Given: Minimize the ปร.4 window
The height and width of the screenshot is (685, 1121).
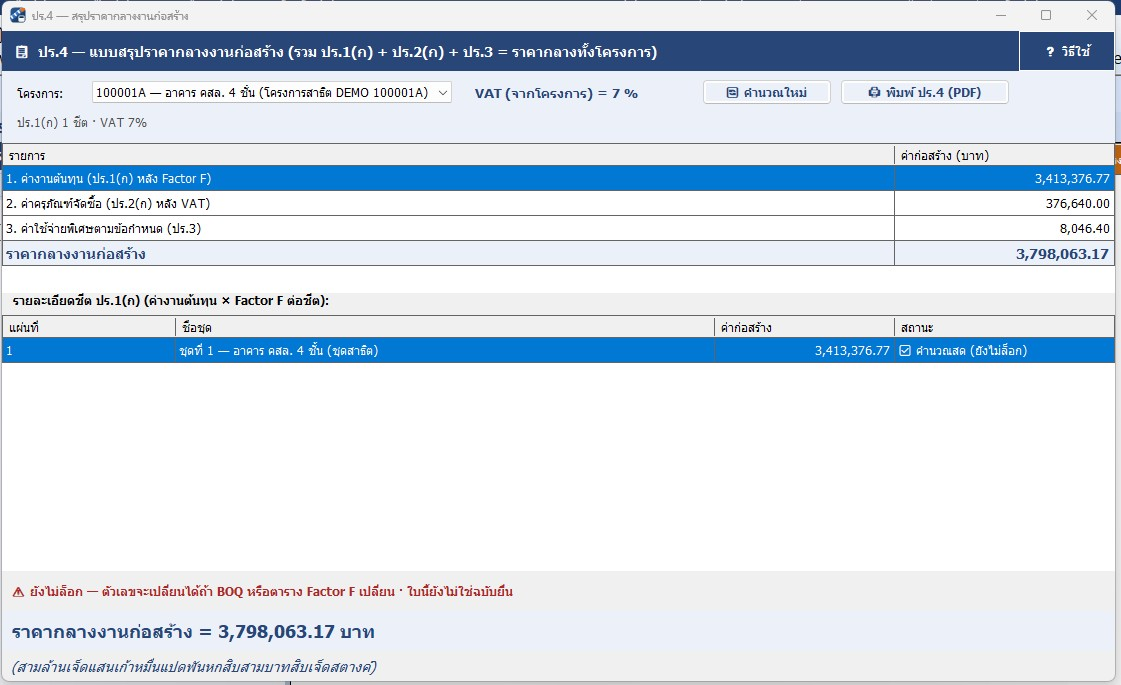Looking at the screenshot, I should coord(1001,15).
